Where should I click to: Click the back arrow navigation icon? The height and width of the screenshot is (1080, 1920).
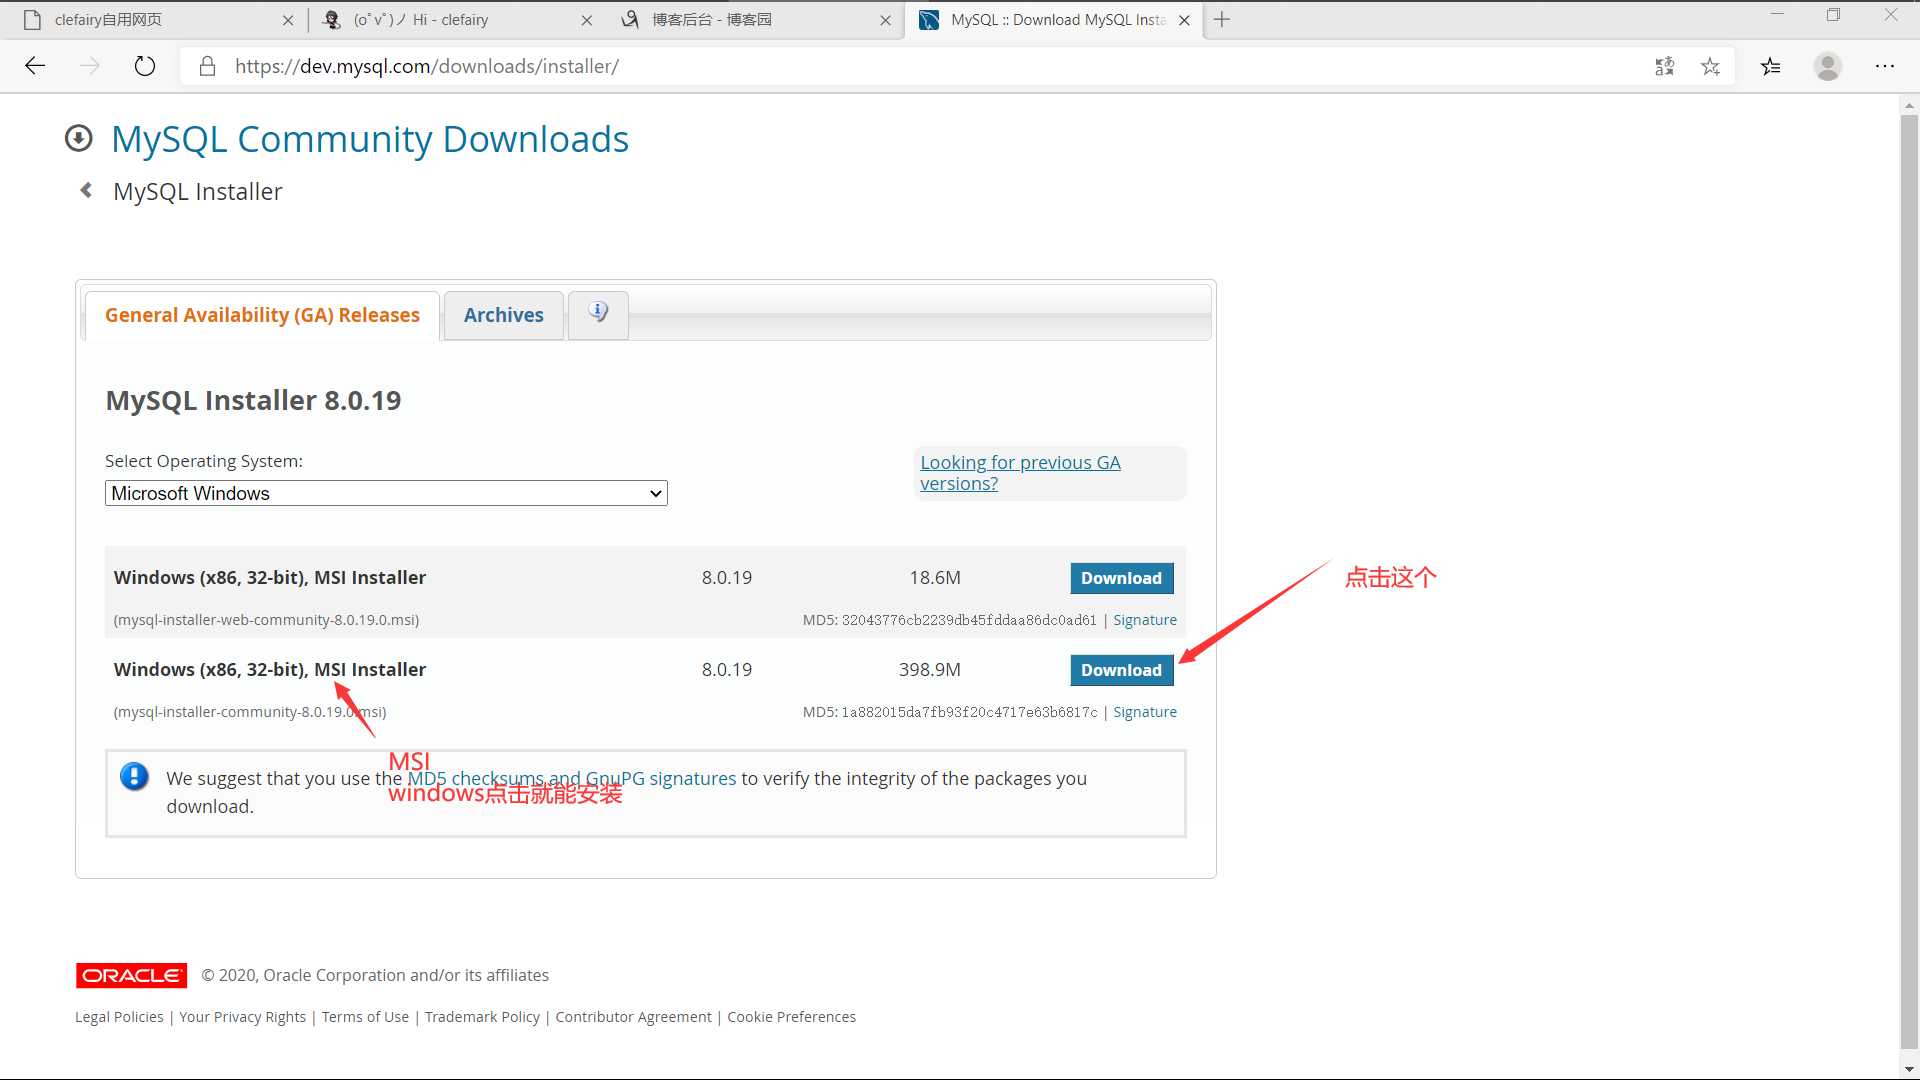tap(34, 65)
